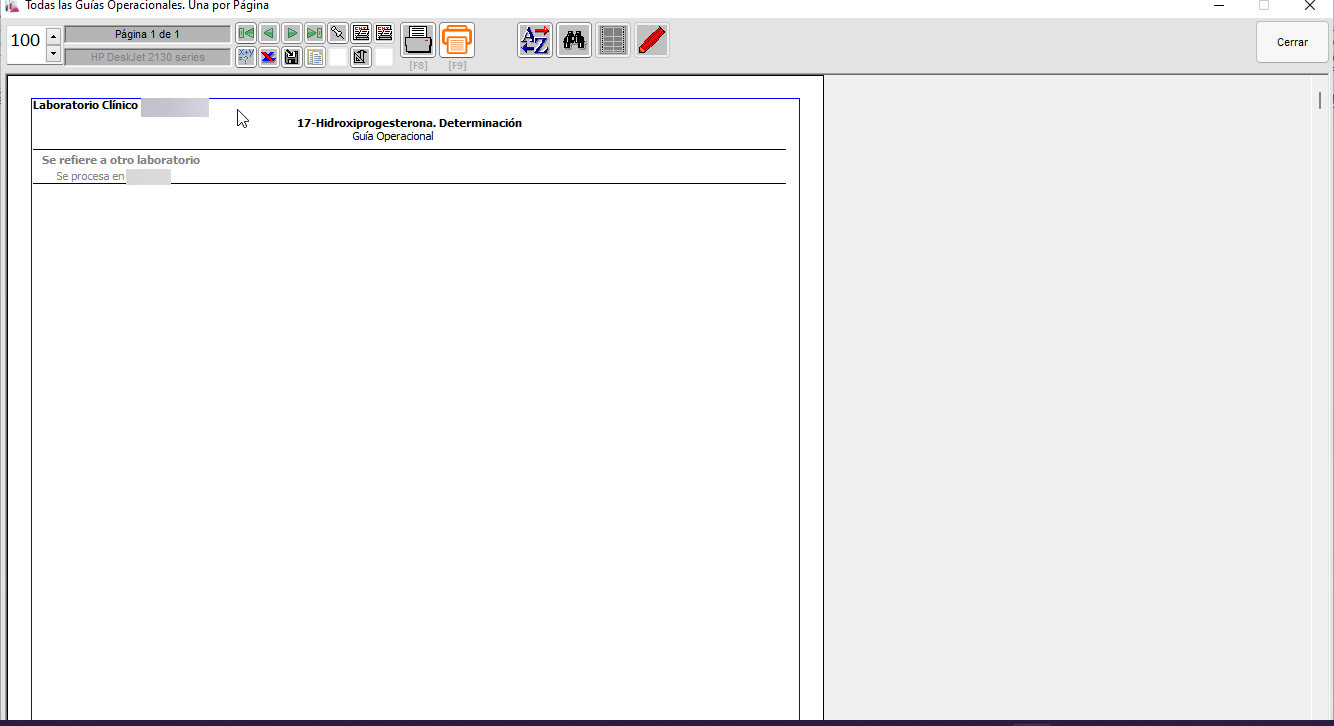This screenshot has width=1334, height=726.
Task: Advance to the next page
Action: point(291,33)
